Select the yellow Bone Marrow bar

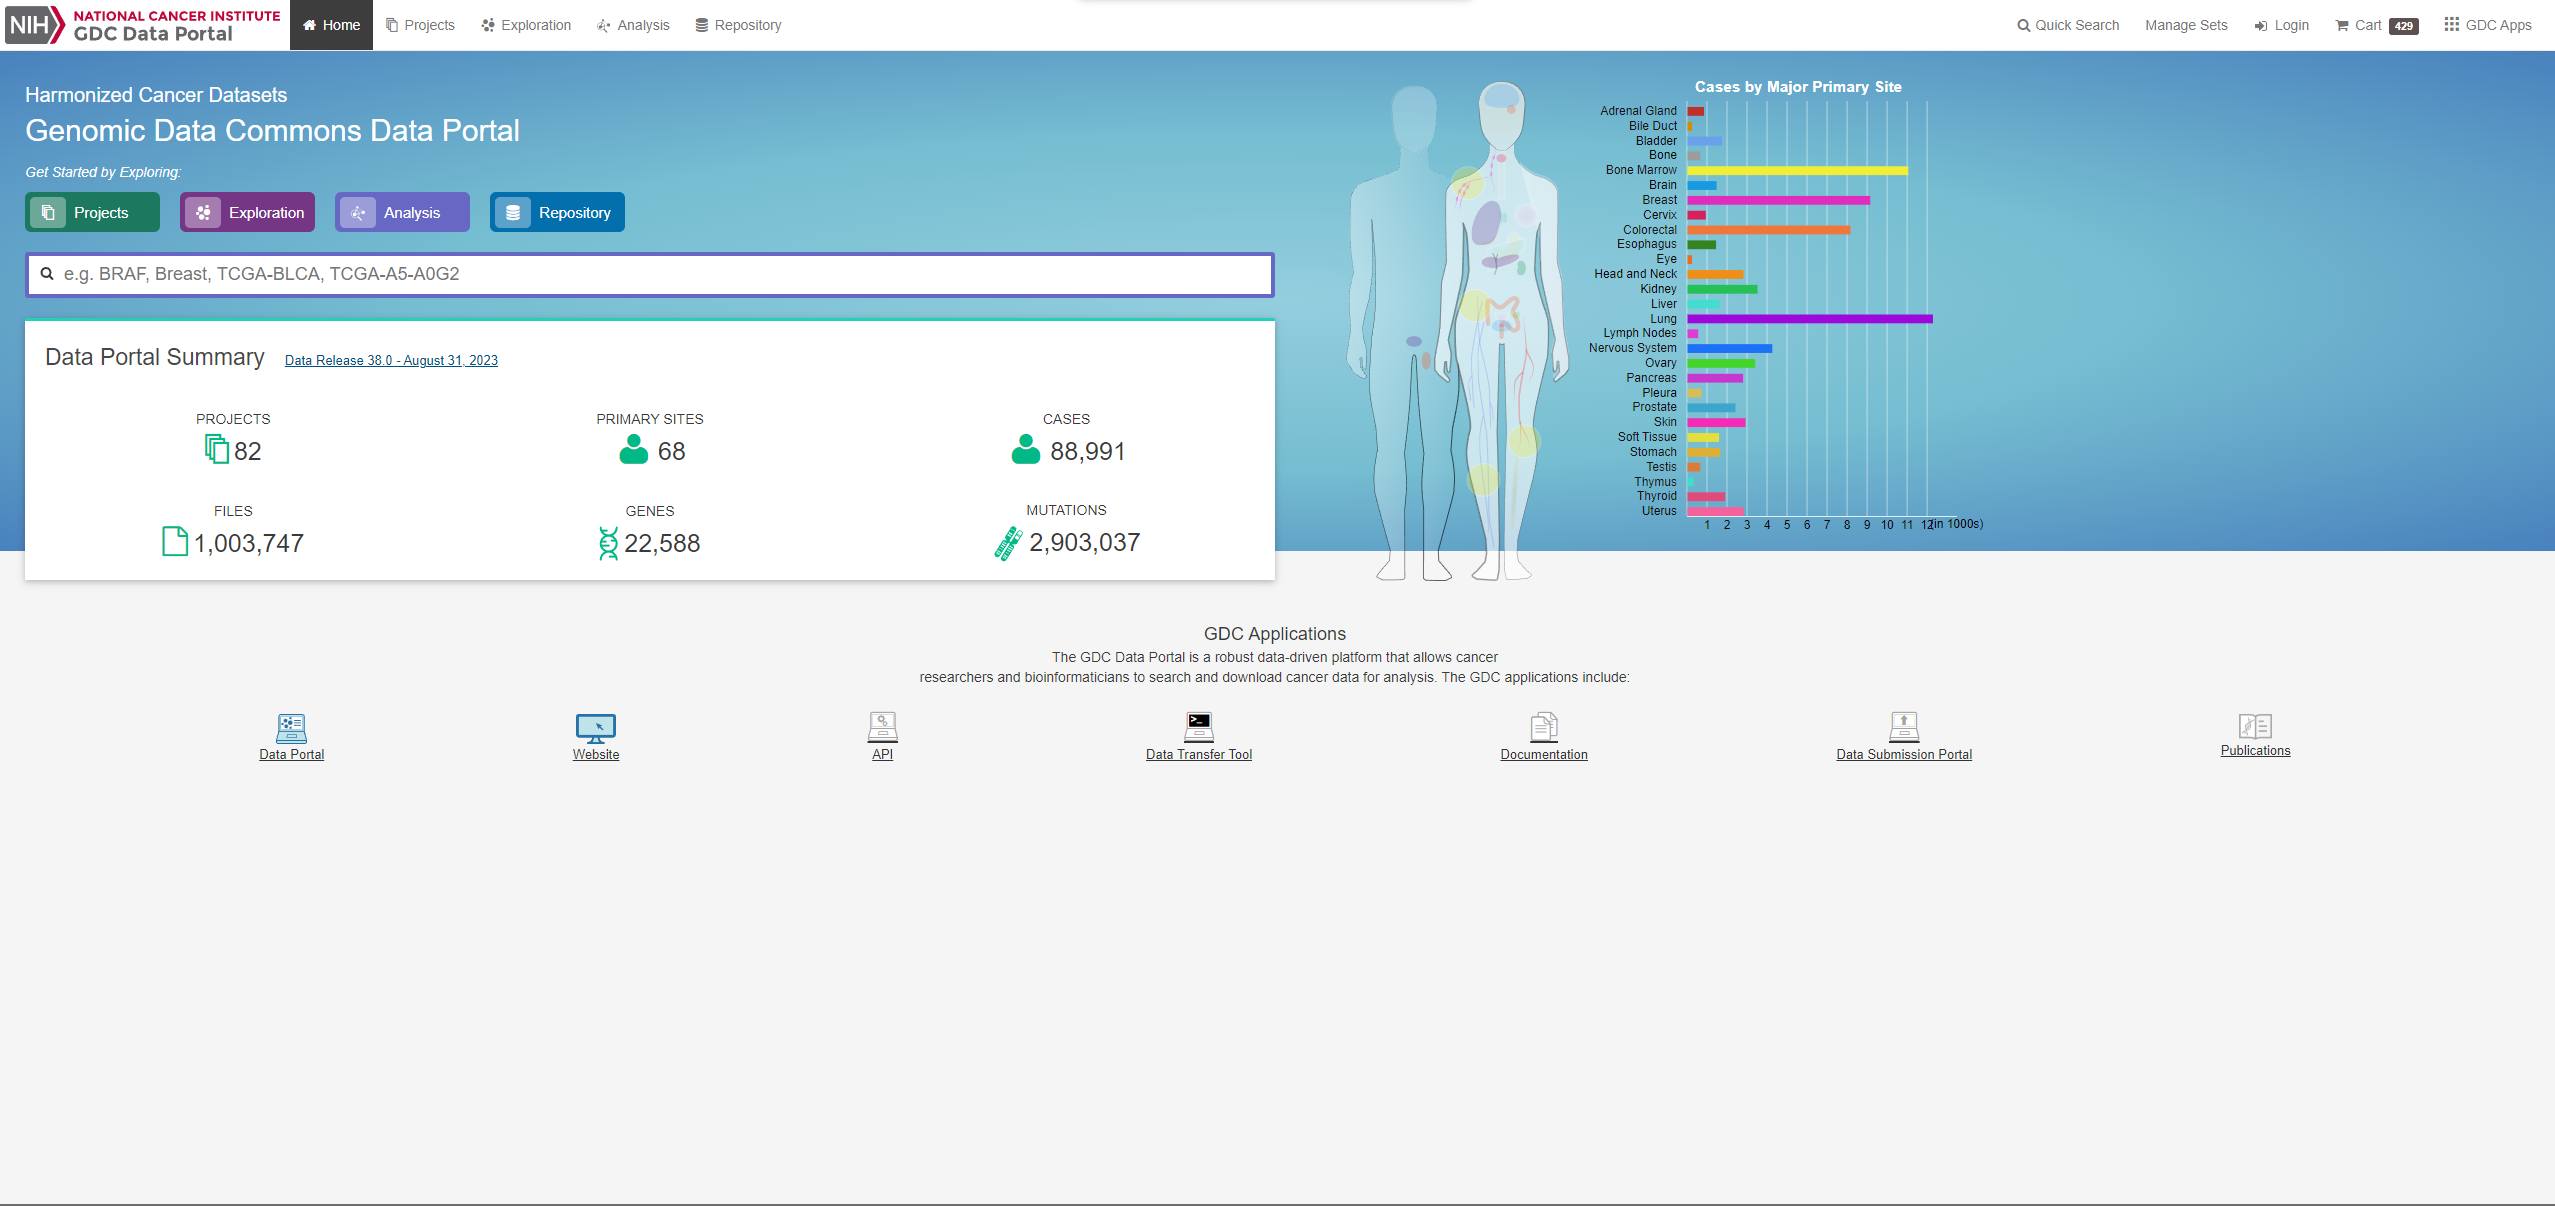tap(1796, 171)
